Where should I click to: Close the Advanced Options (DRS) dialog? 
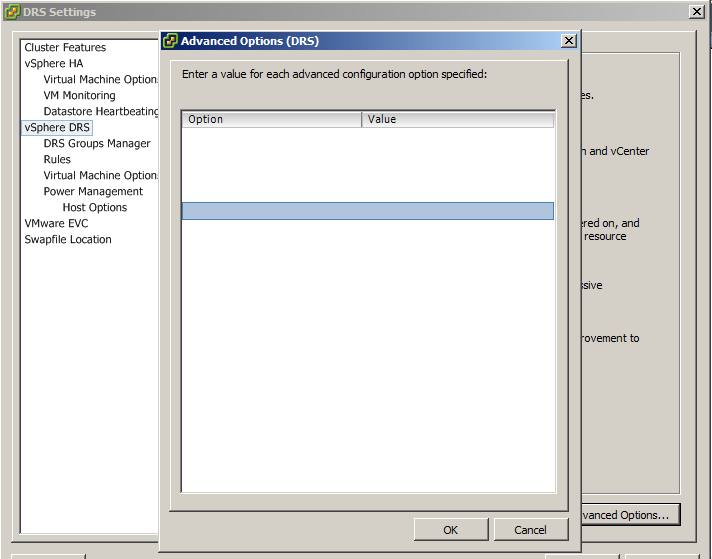(569, 41)
